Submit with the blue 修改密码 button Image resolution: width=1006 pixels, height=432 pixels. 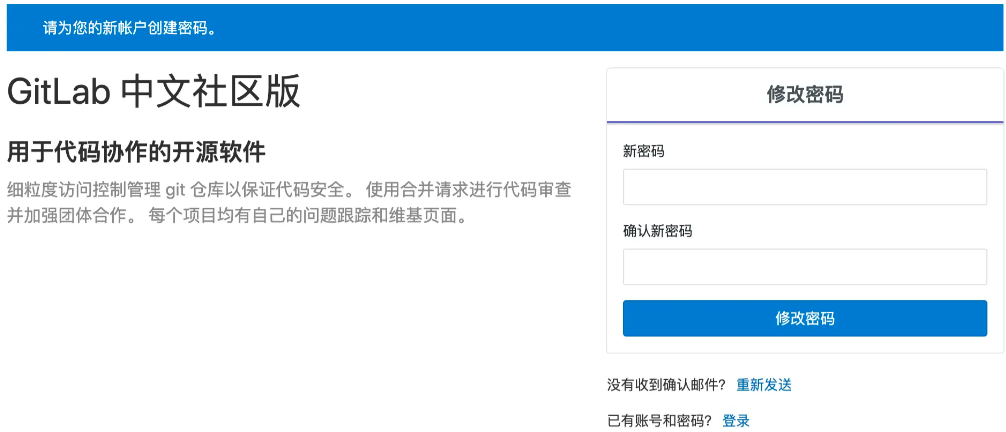[x=805, y=318]
